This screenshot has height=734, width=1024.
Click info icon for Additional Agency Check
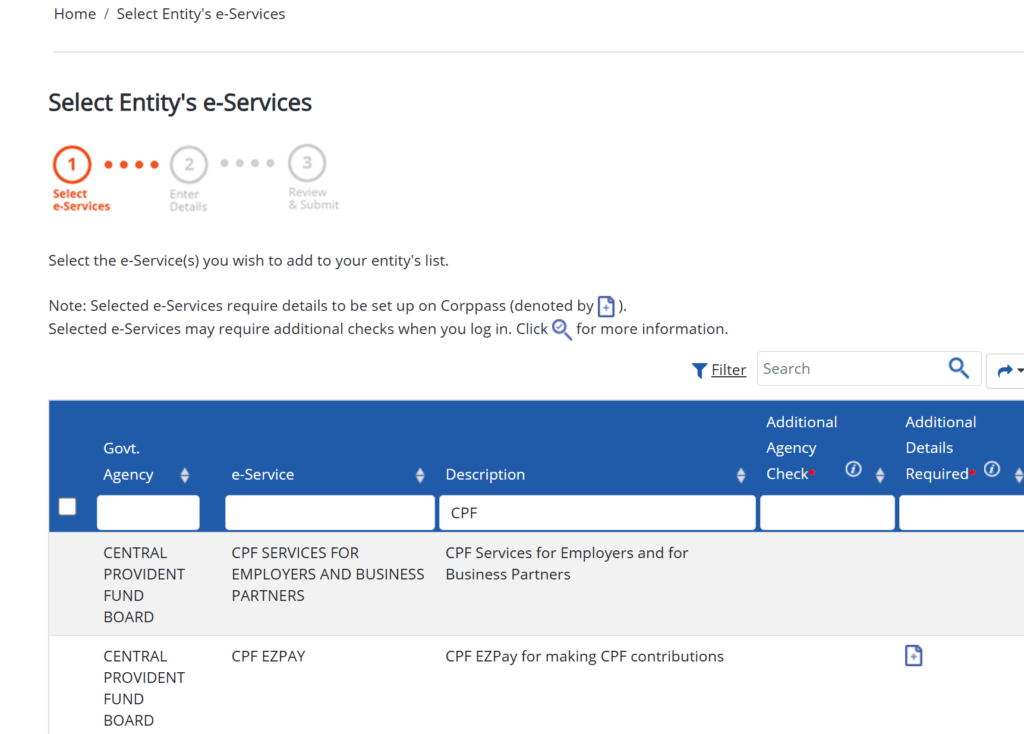853,469
